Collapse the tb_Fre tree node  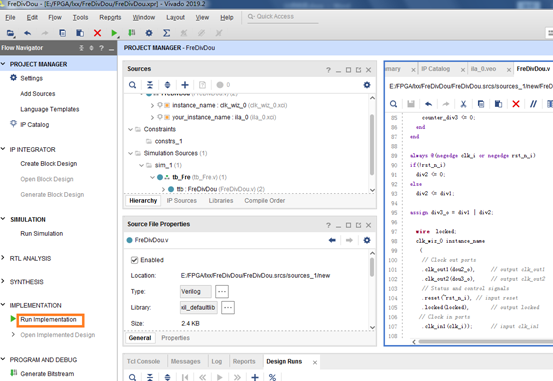click(x=152, y=177)
